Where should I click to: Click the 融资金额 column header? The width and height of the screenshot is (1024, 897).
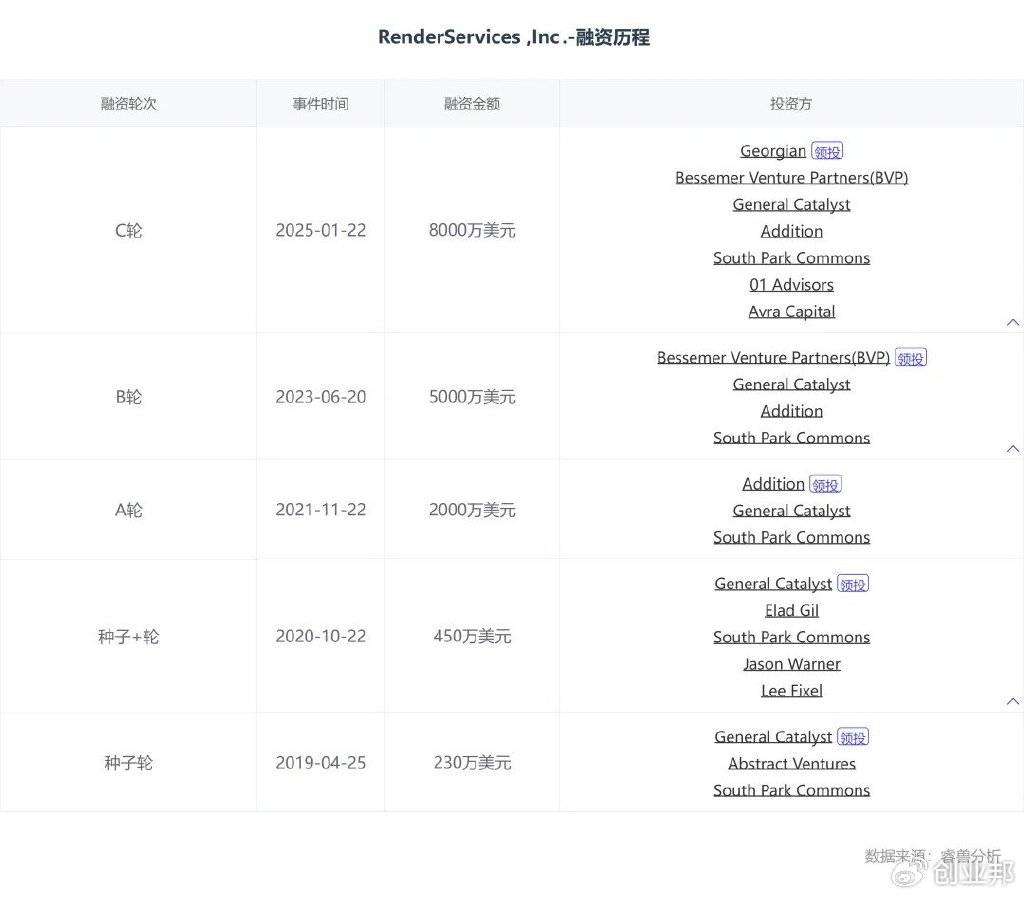tap(472, 103)
